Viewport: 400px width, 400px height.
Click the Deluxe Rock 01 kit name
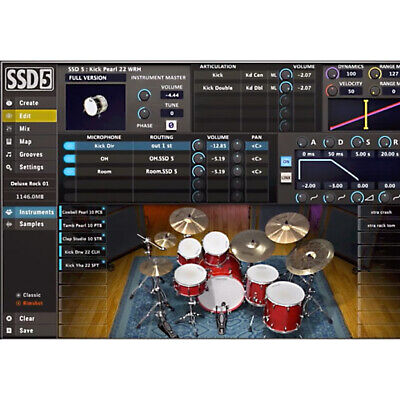point(29,184)
